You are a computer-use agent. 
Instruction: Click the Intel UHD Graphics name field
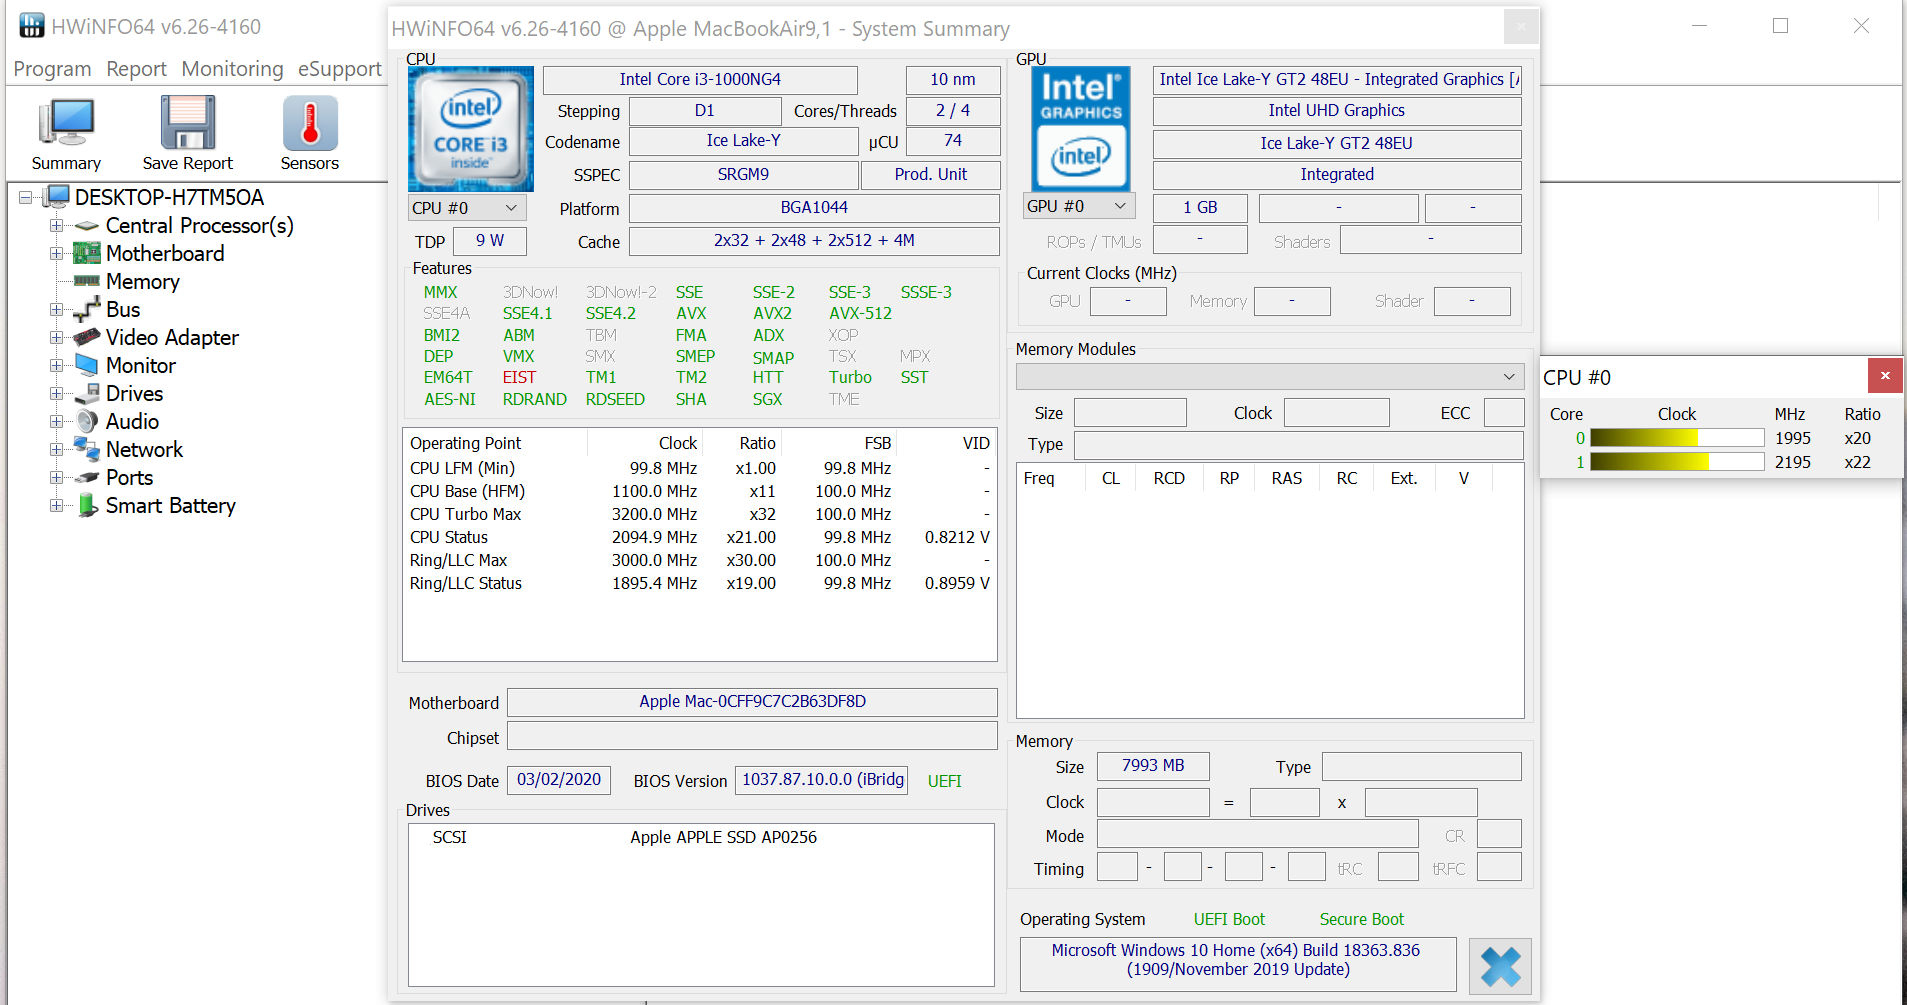coord(1337,111)
